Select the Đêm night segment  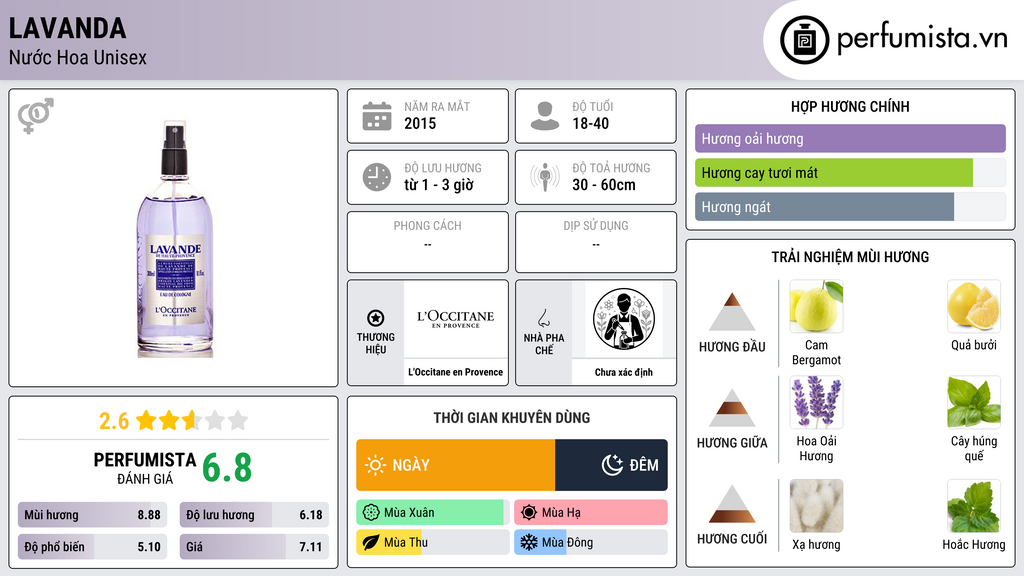pyautogui.click(x=611, y=465)
